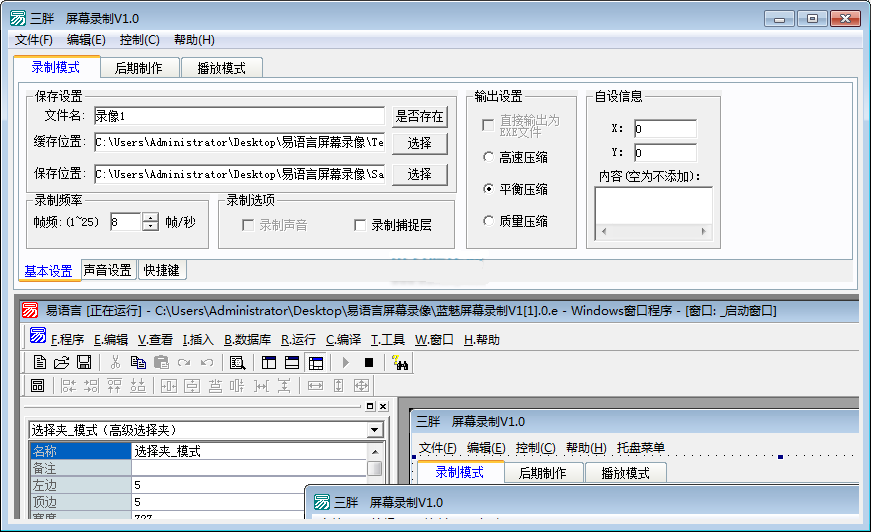
Task: Click the right scroll arrow in 内容 box
Action: point(703,232)
